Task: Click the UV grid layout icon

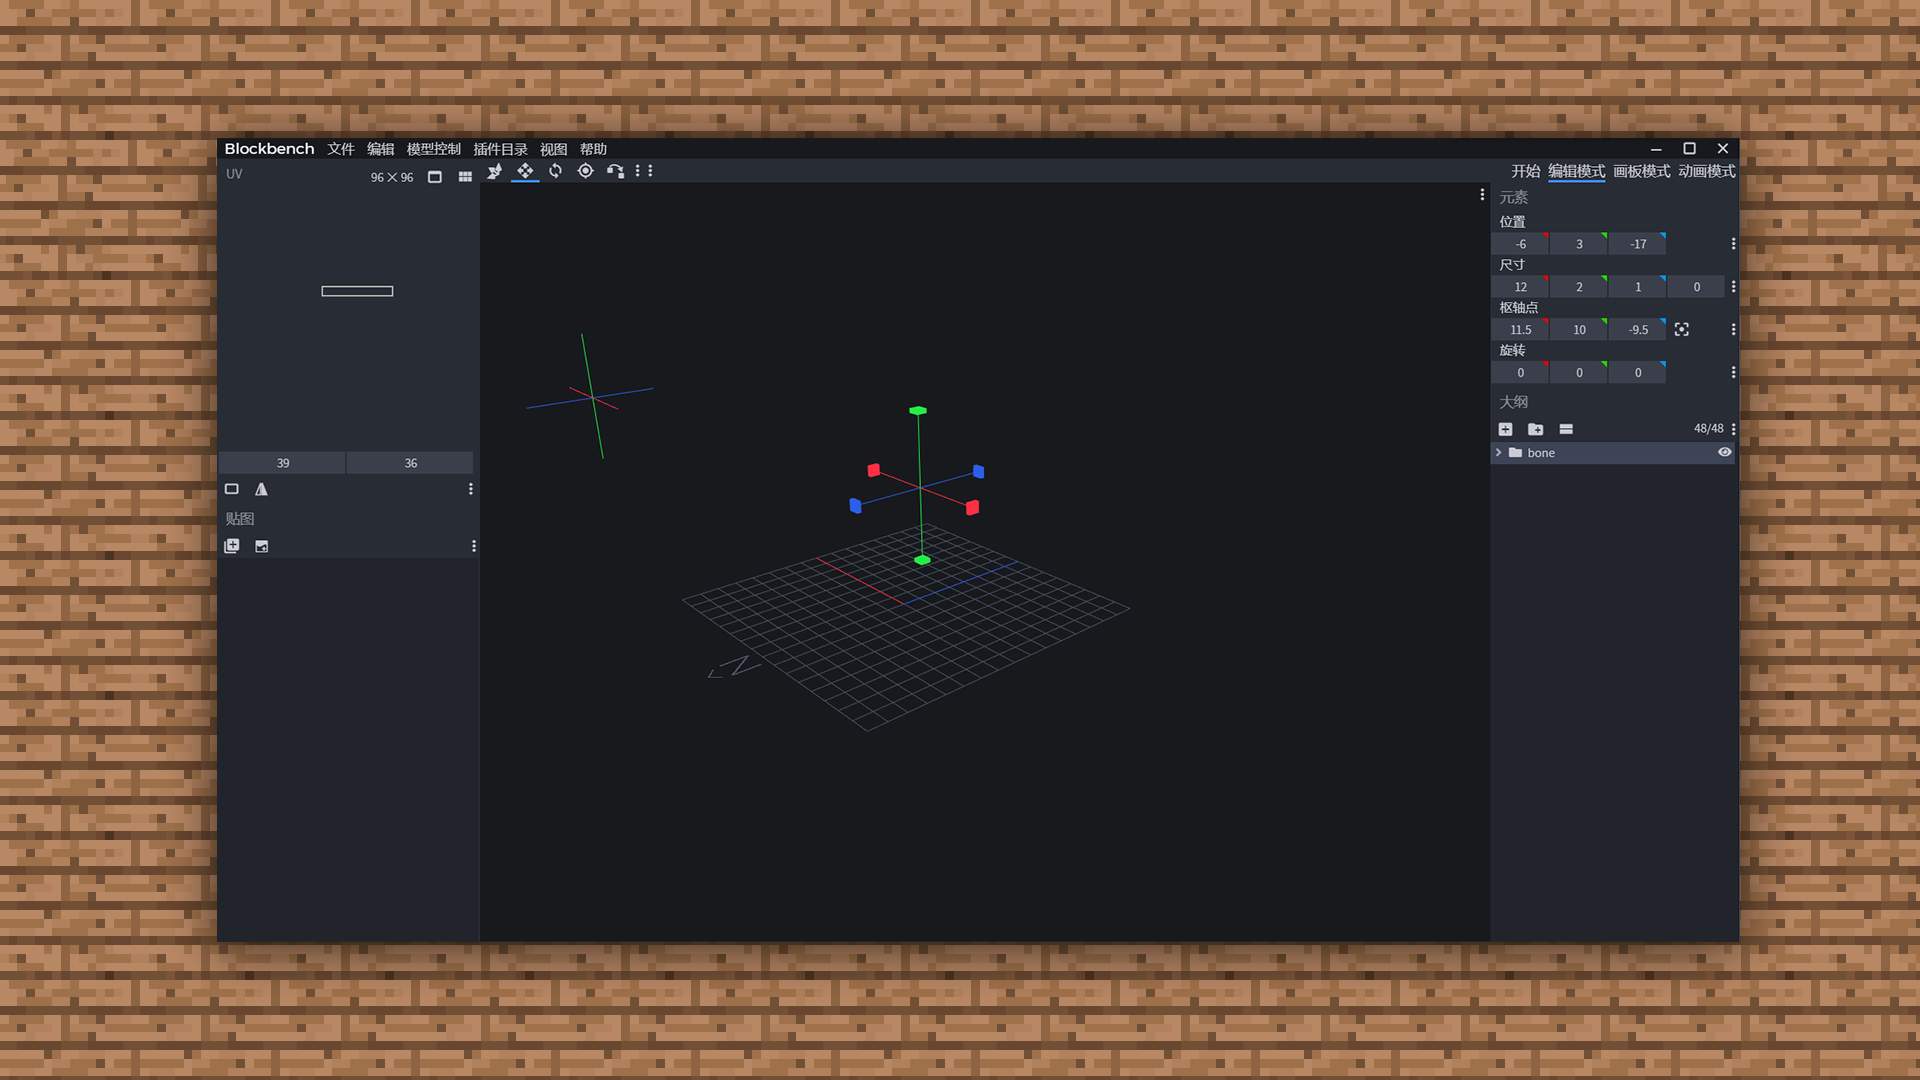Action: (x=465, y=177)
